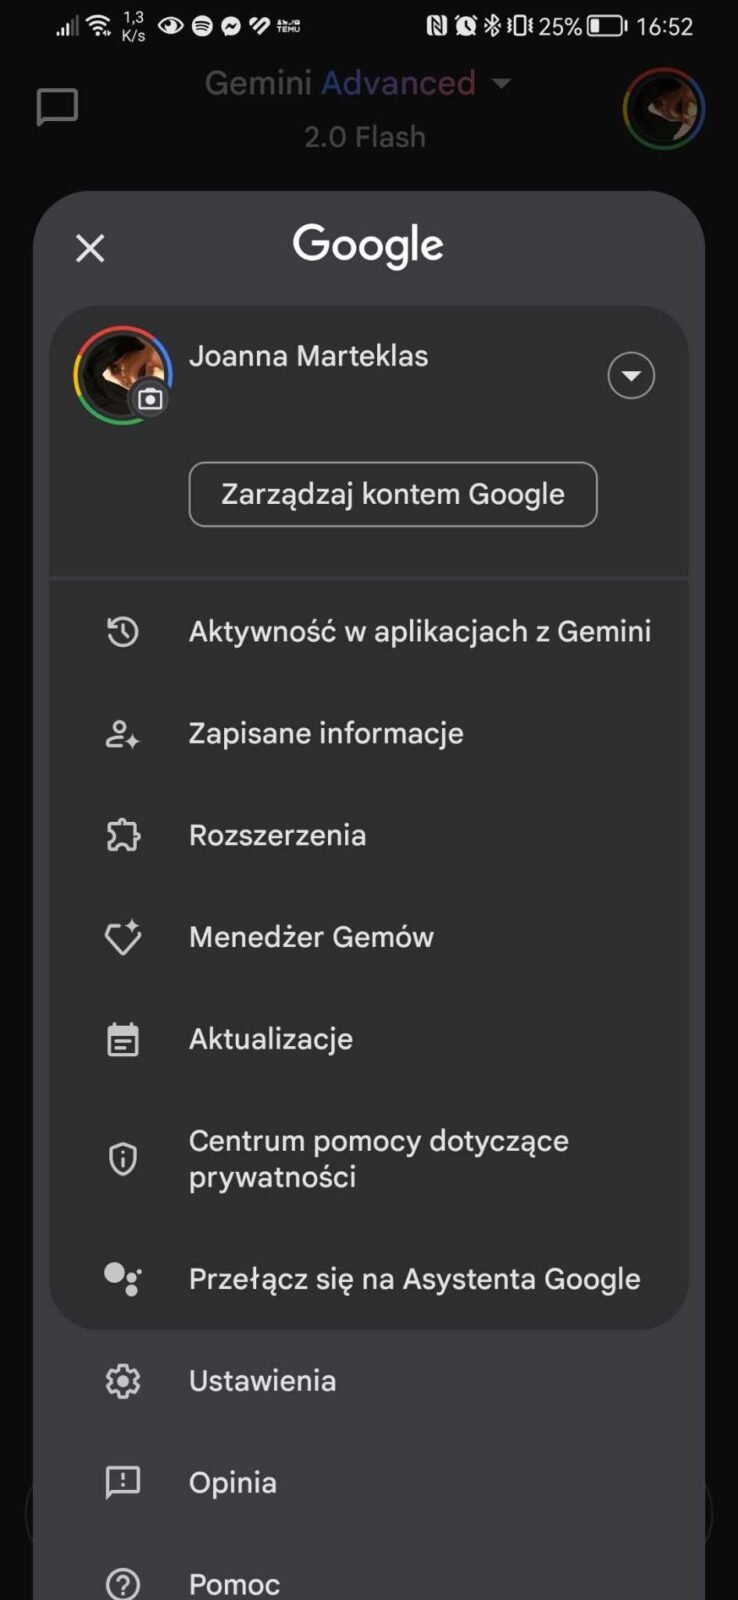Tap the gear Ustawienia icon
The width and height of the screenshot is (738, 1600).
click(x=123, y=1381)
